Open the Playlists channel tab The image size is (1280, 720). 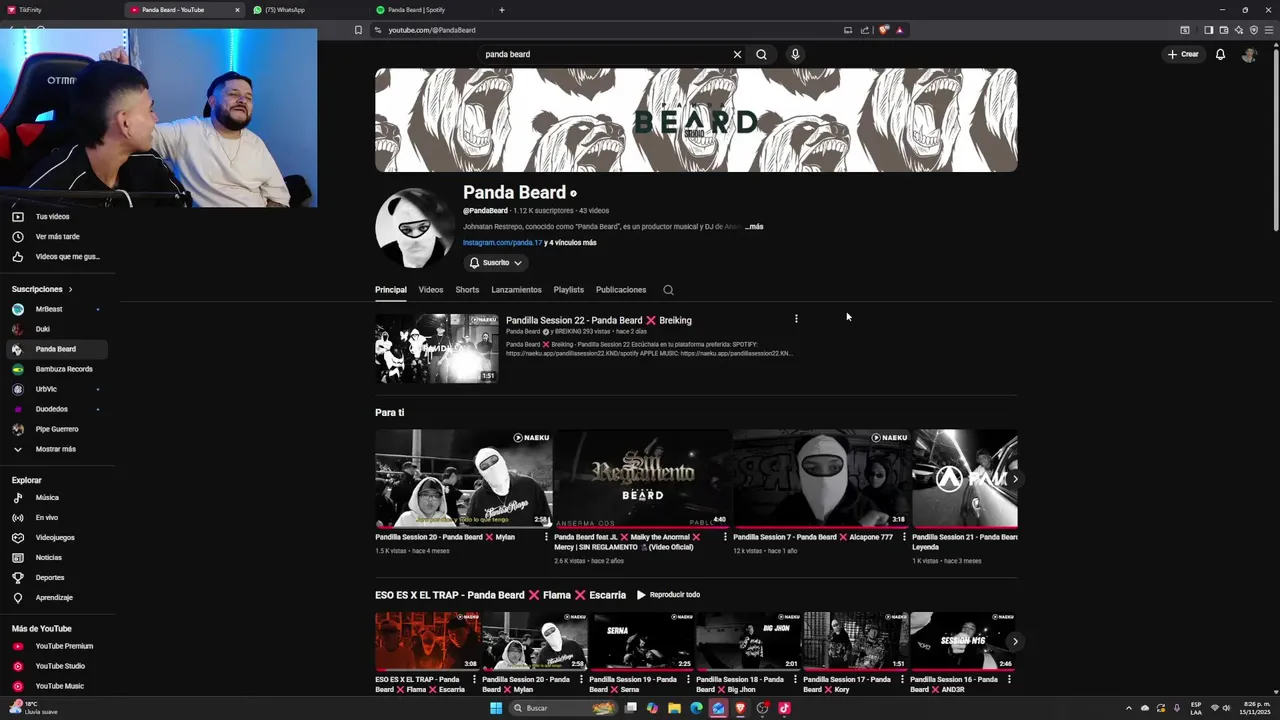coord(569,290)
